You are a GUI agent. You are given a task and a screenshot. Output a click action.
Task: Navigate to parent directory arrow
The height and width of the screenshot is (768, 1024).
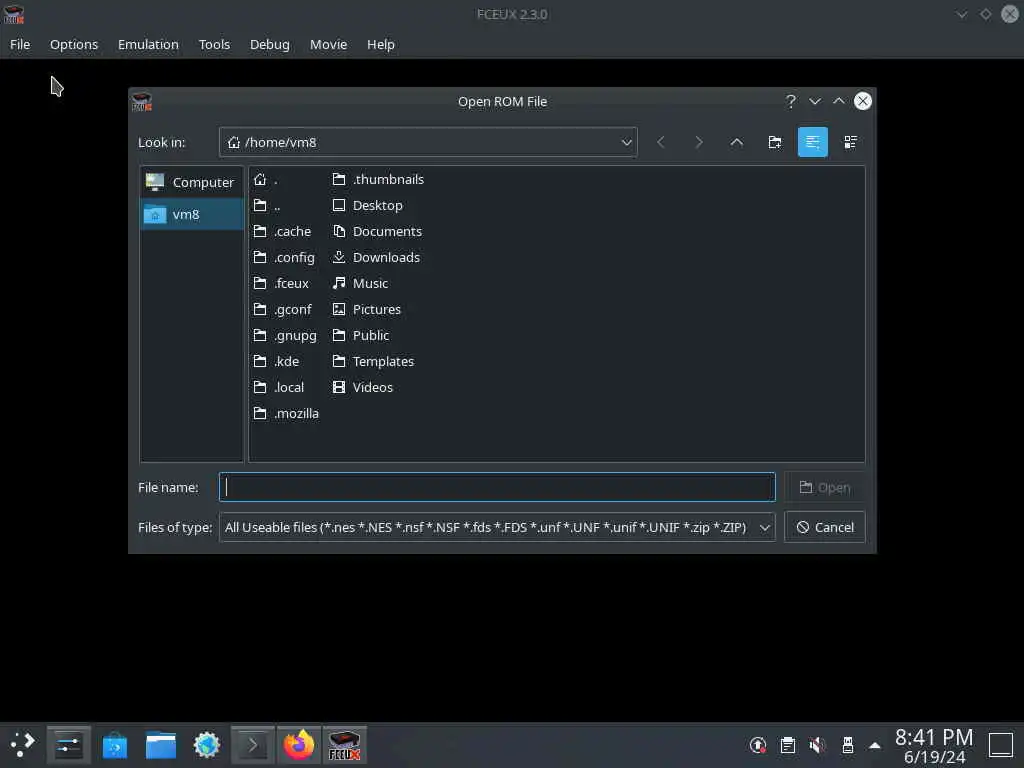click(x=736, y=142)
